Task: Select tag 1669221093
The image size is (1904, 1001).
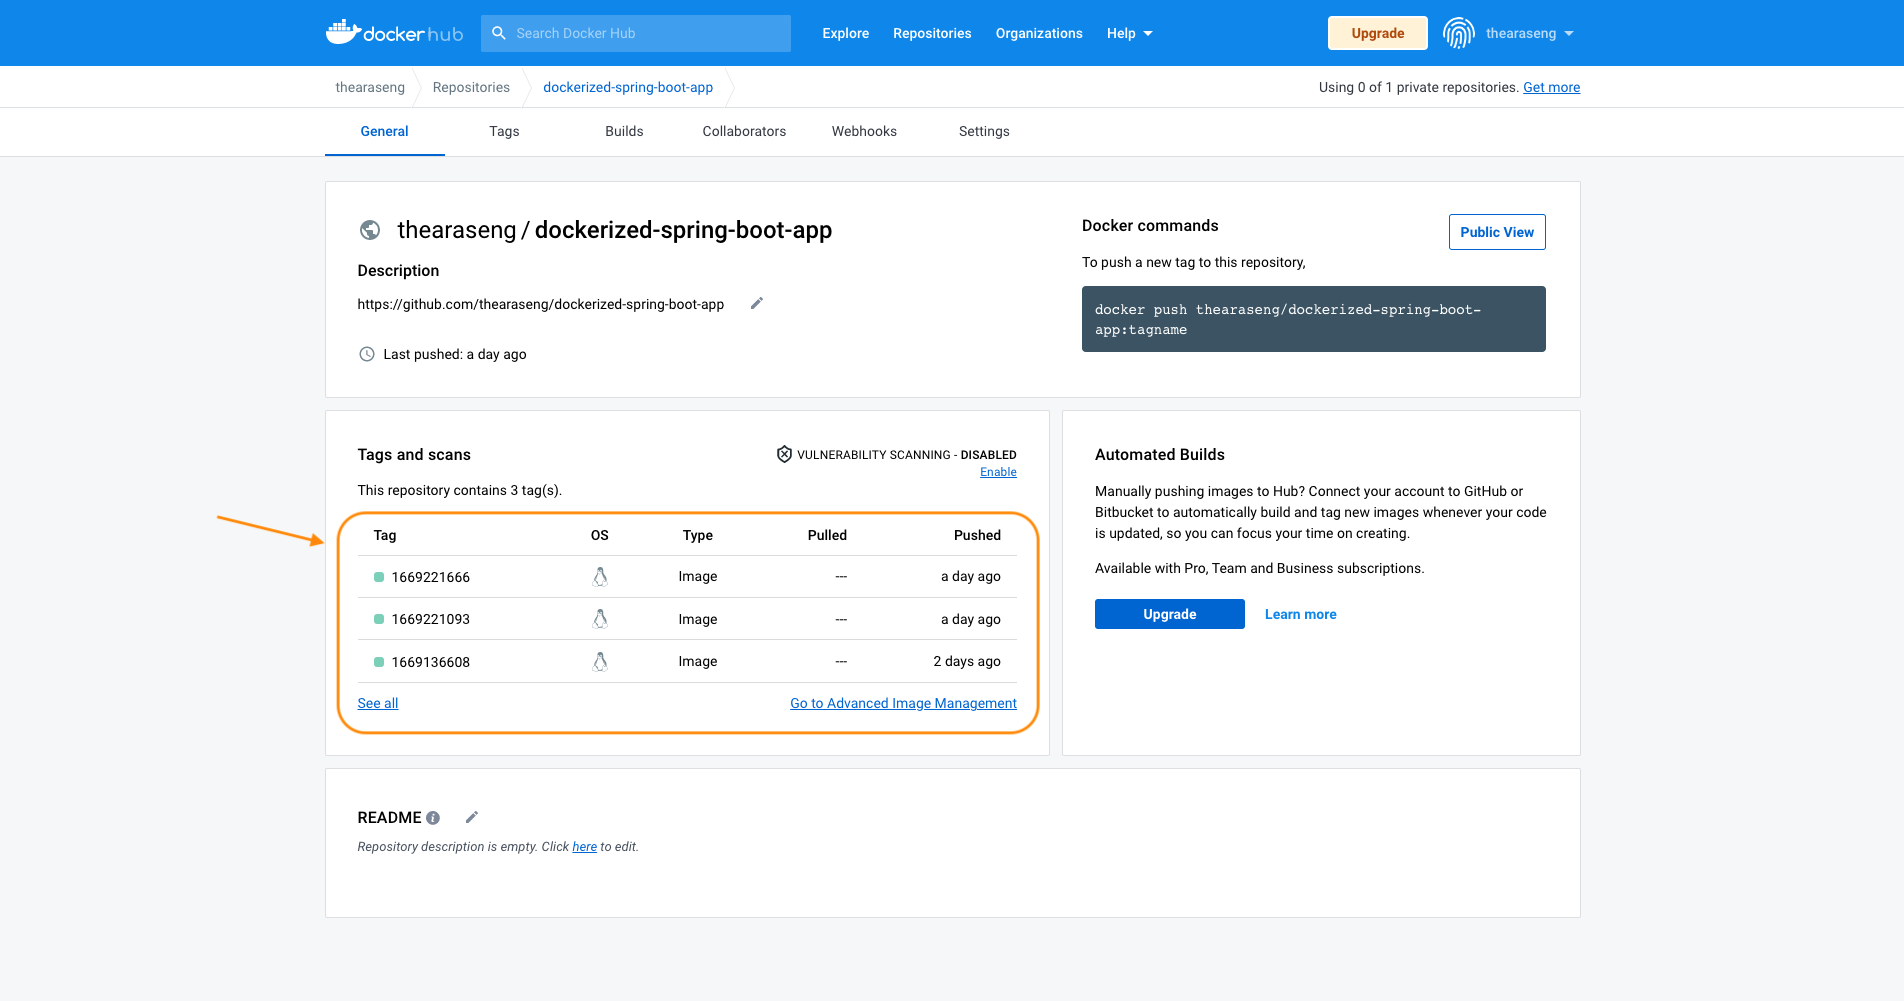Action: [x=431, y=619]
